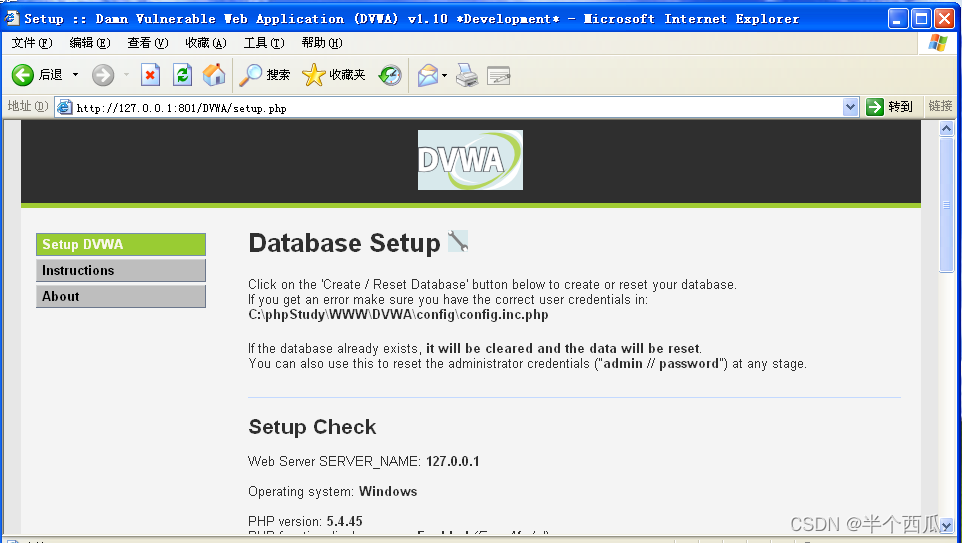Click the SERVER_NAME 127.0.0.1 line

click(x=364, y=461)
